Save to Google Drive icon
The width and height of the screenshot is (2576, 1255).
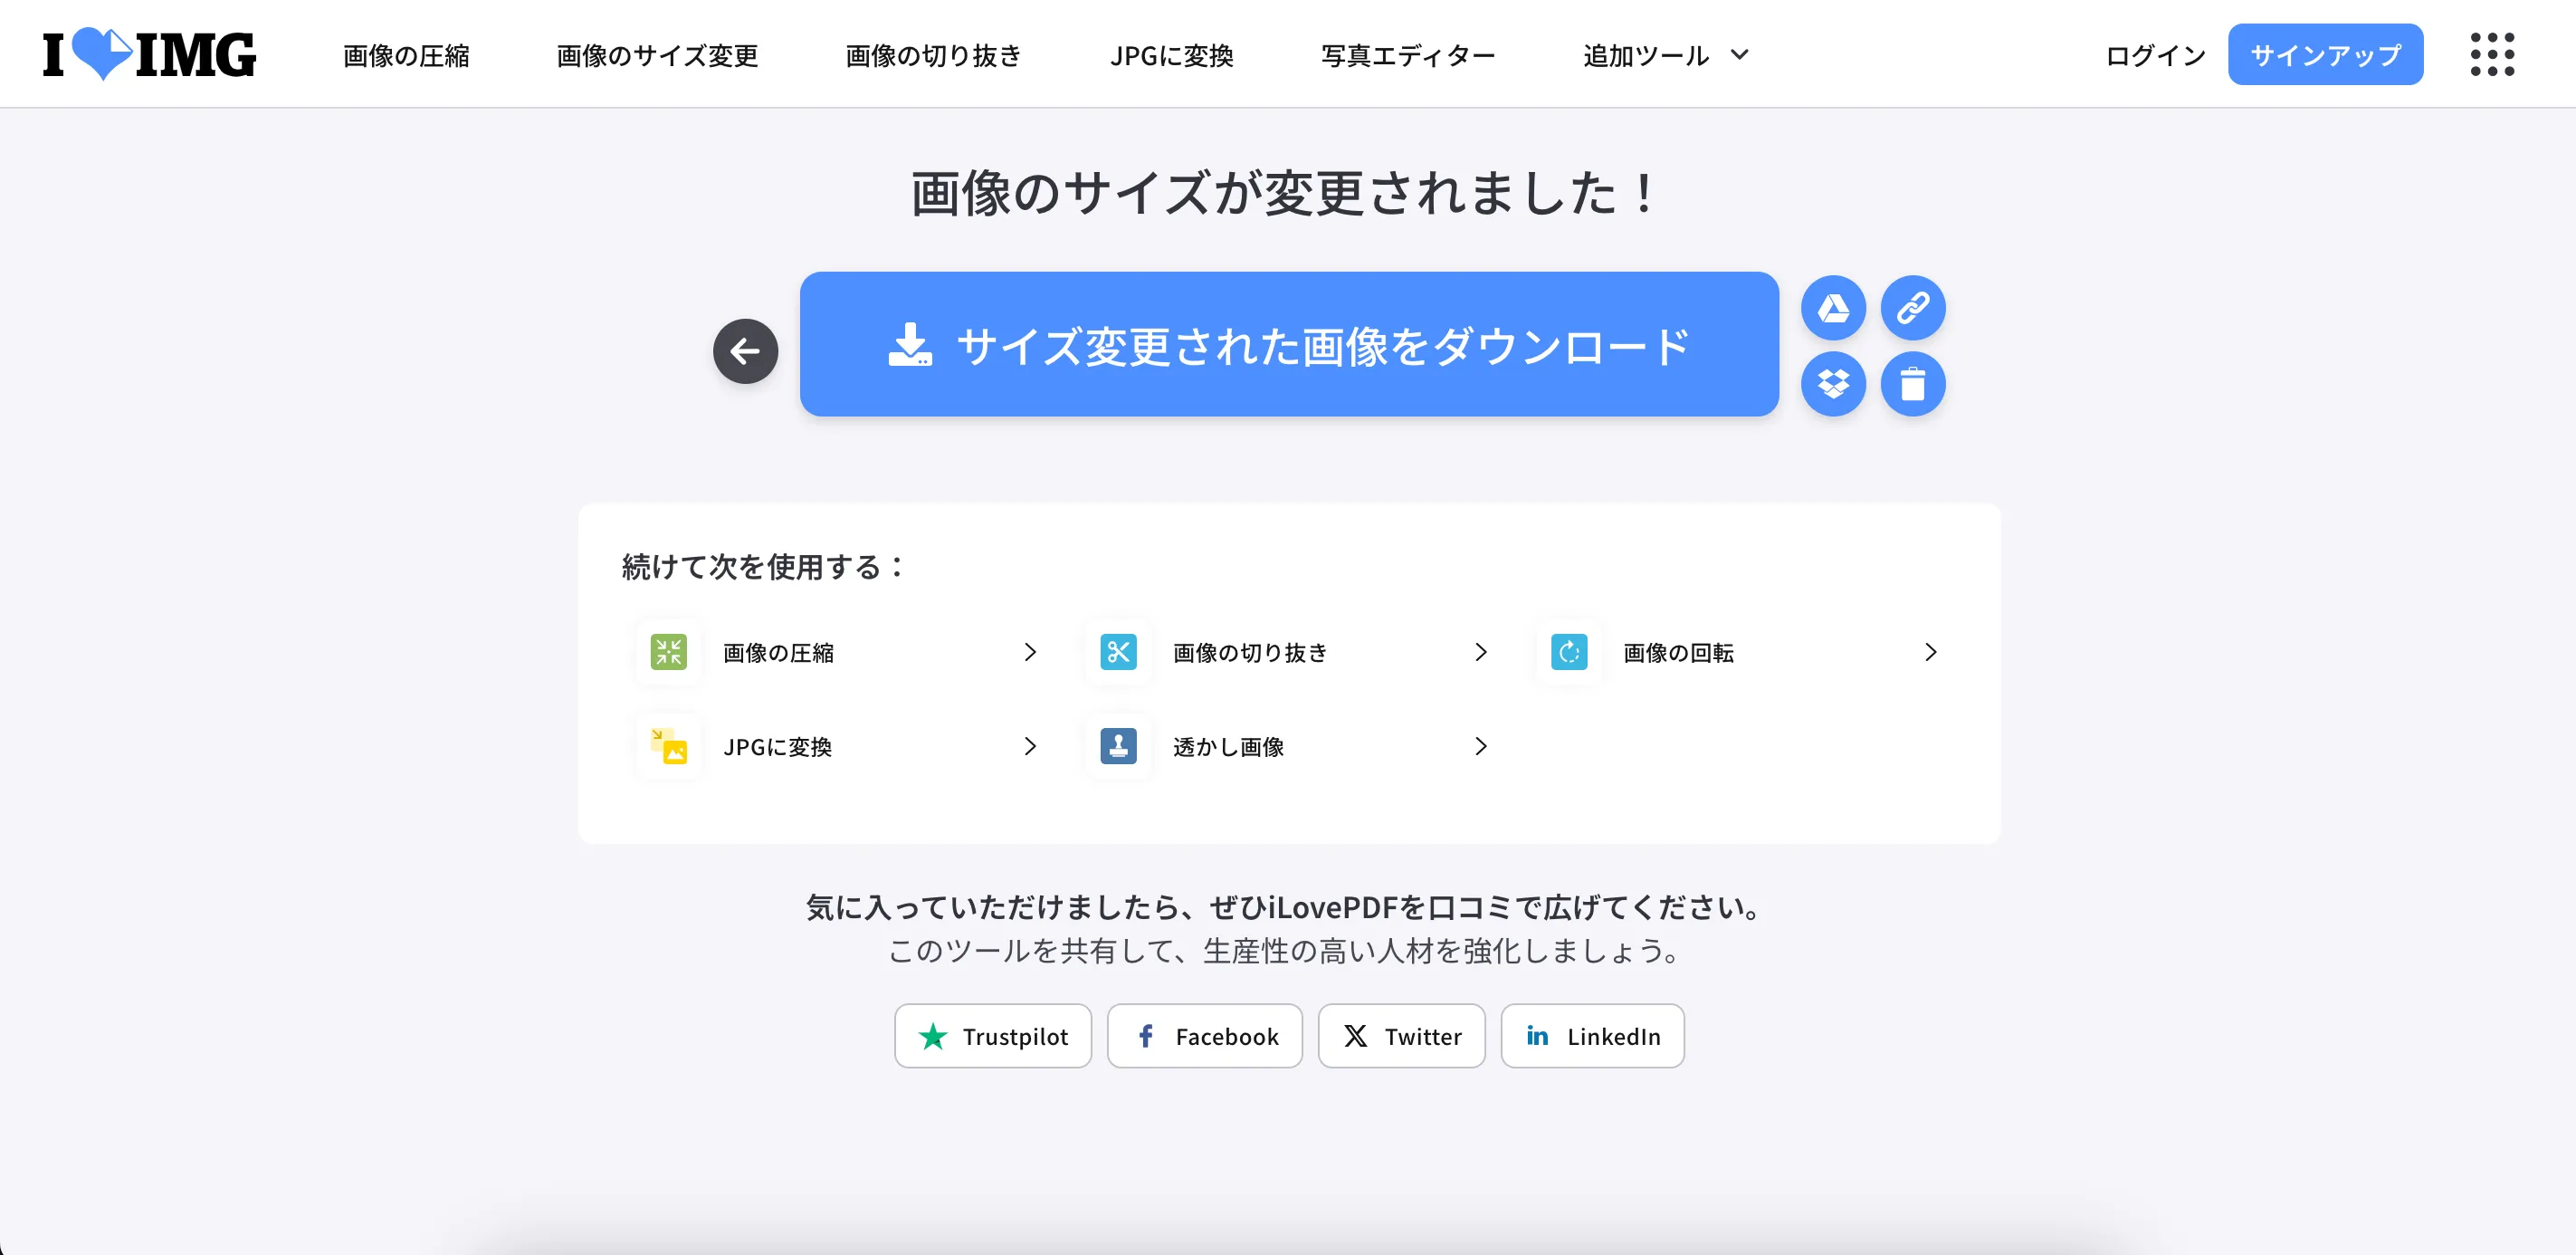(1833, 308)
